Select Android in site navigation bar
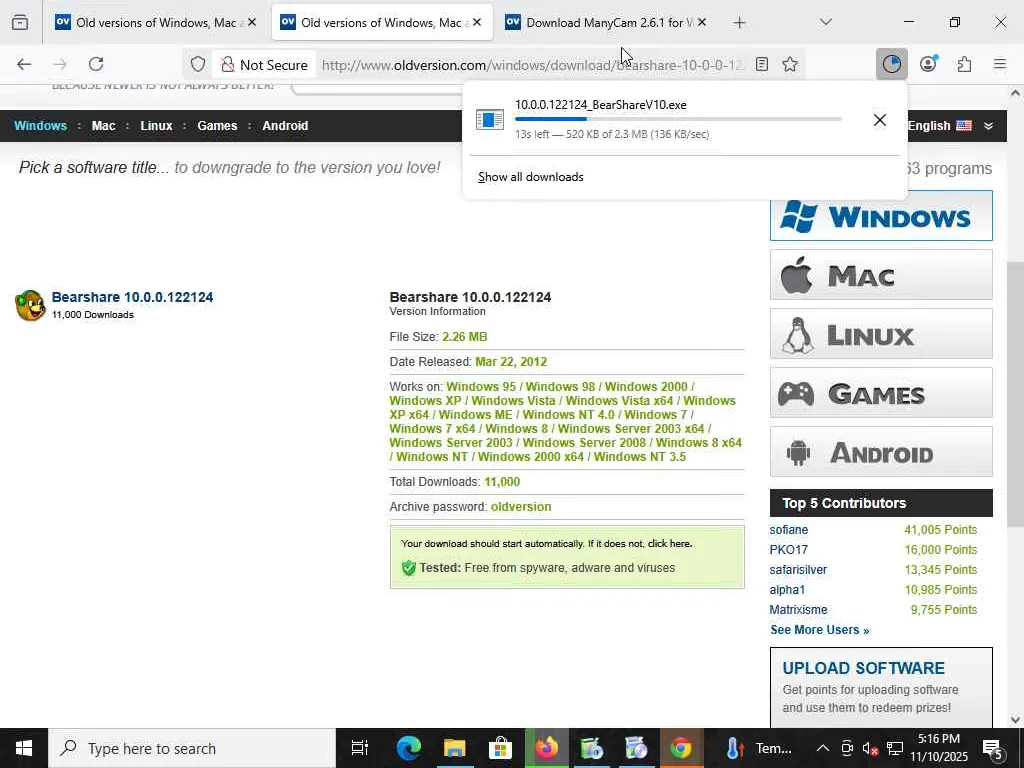Image resolution: width=1024 pixels, height=768 pixels. click(285, 125)
